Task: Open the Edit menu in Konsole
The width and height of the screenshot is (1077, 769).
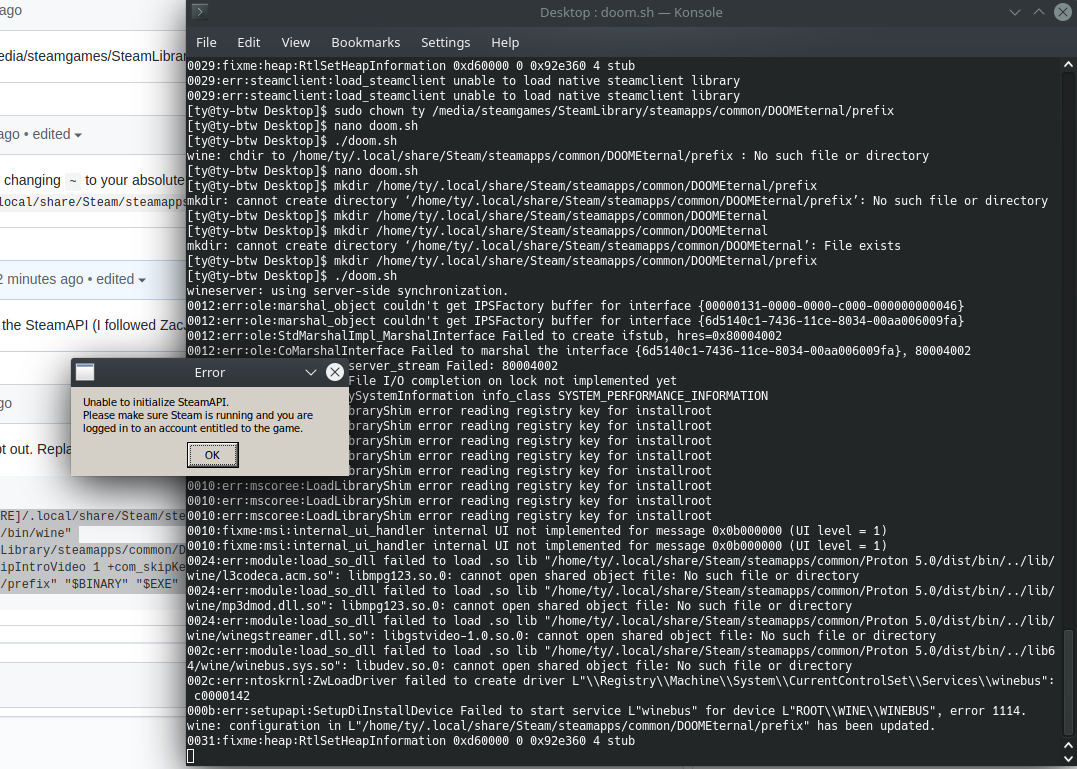Action: click(249, 43)
